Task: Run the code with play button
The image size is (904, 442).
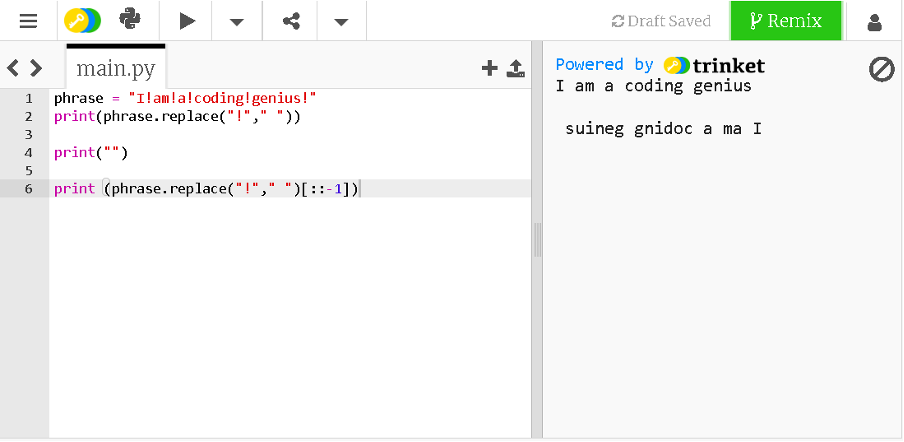Action: (187, 21)
